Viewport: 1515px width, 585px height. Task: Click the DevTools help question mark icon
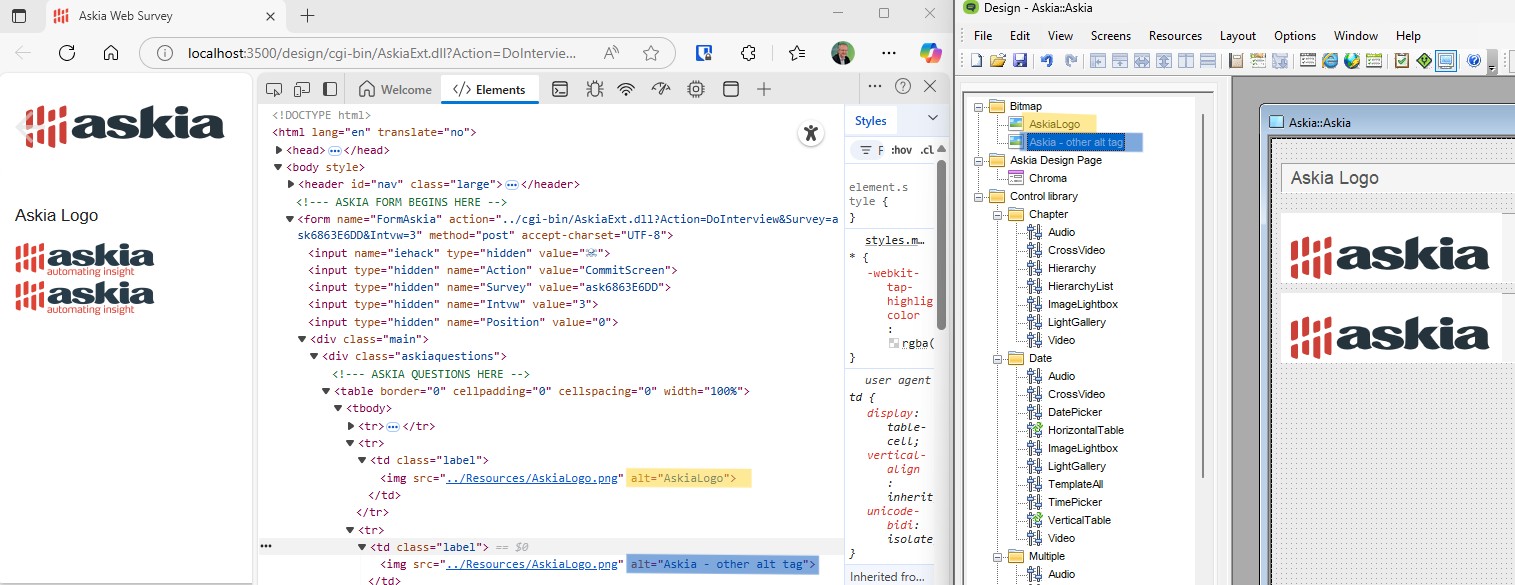(x=903, y=87)
